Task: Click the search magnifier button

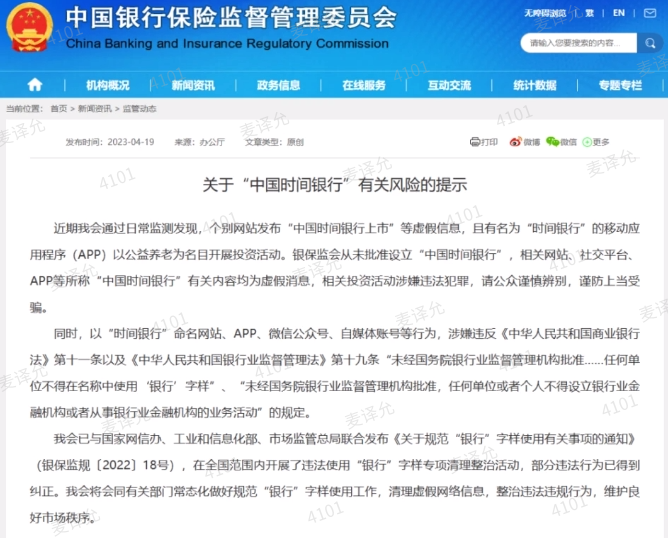Action: coord(650,43)
